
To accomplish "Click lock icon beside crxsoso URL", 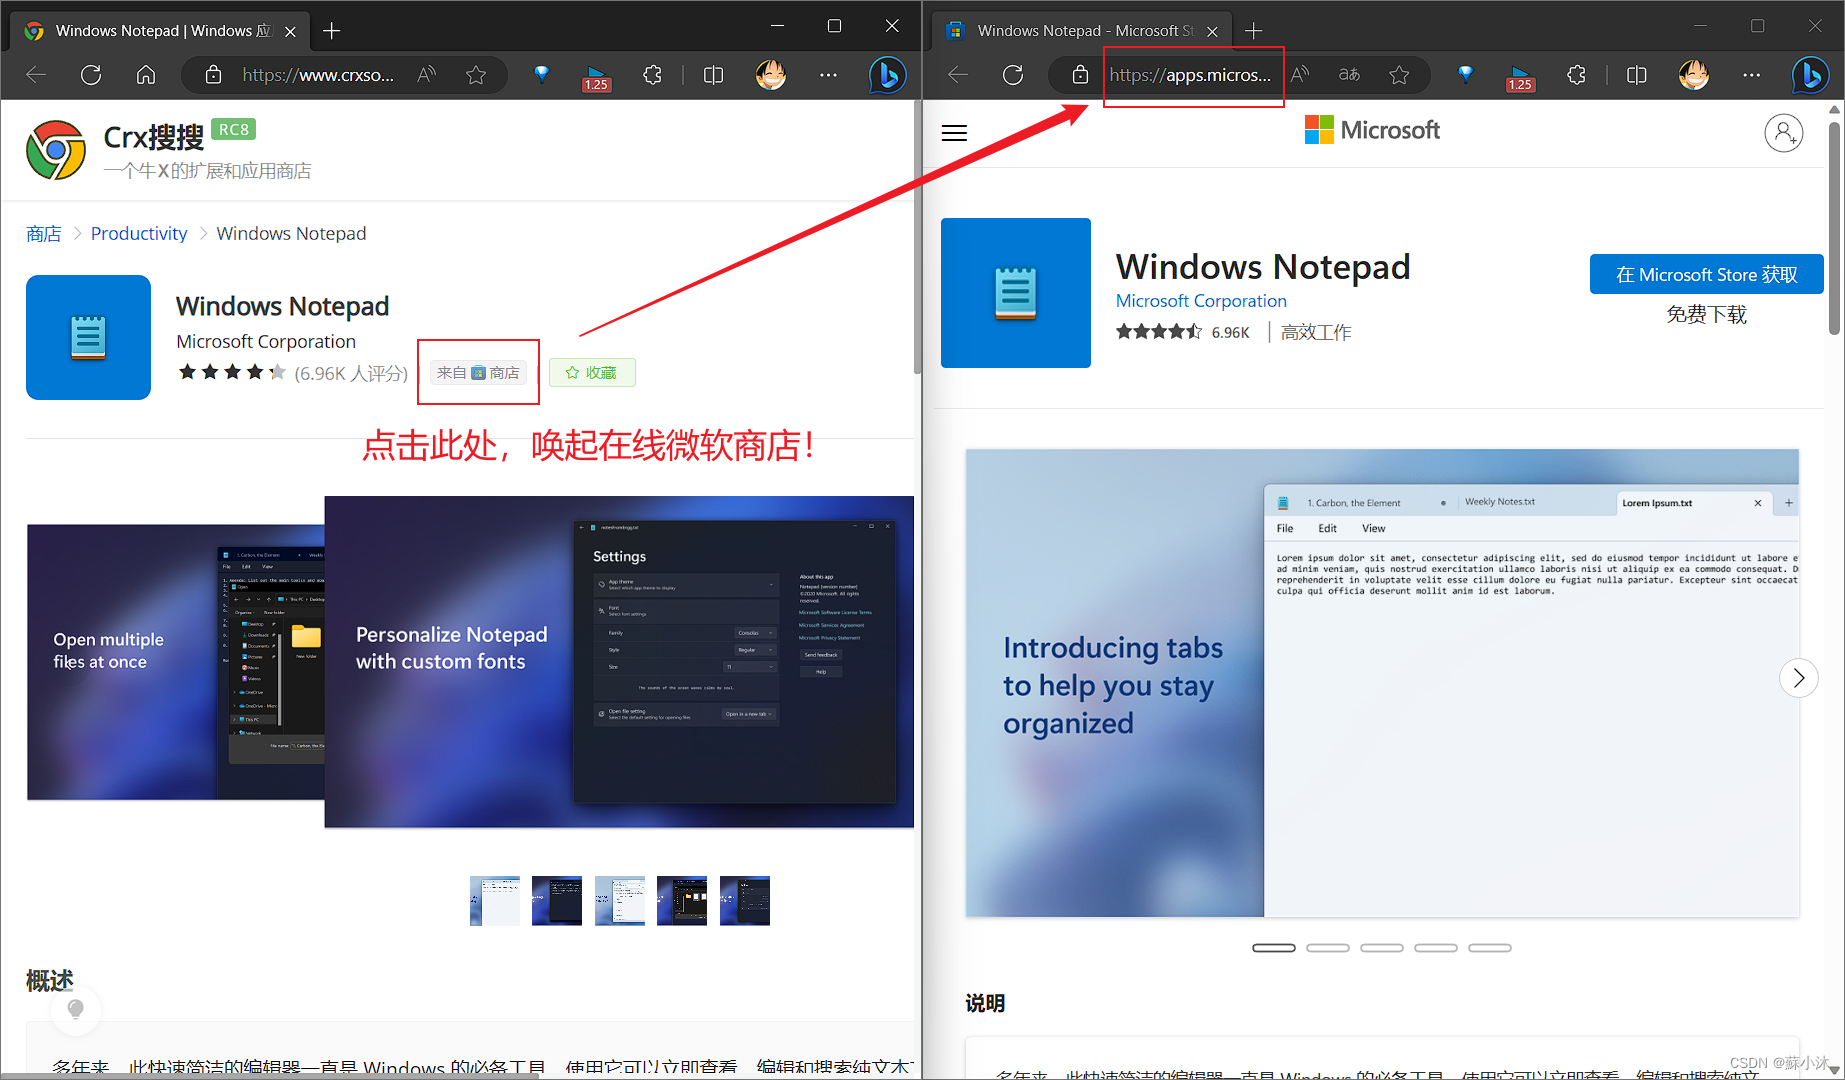I will pos(213,75).
